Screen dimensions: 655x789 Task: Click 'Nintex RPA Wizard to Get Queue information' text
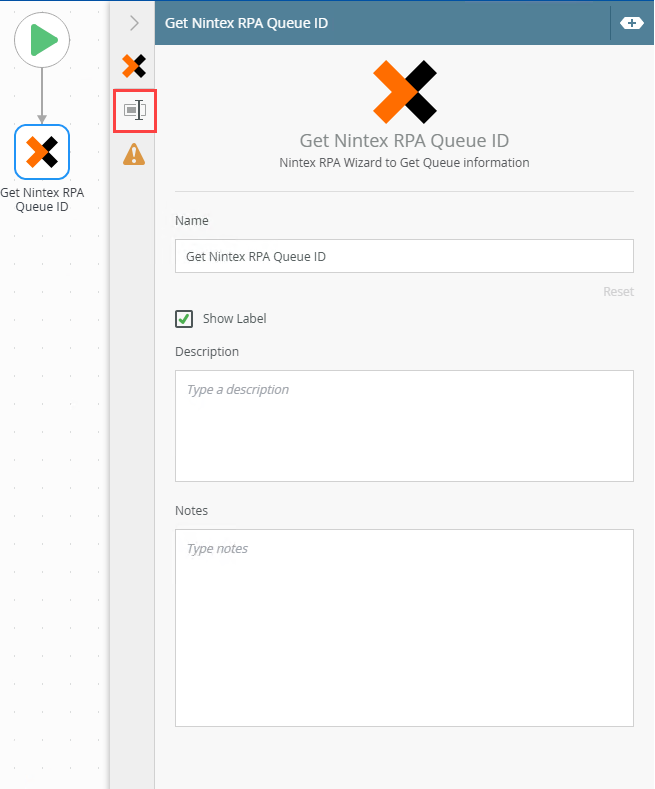404,163
